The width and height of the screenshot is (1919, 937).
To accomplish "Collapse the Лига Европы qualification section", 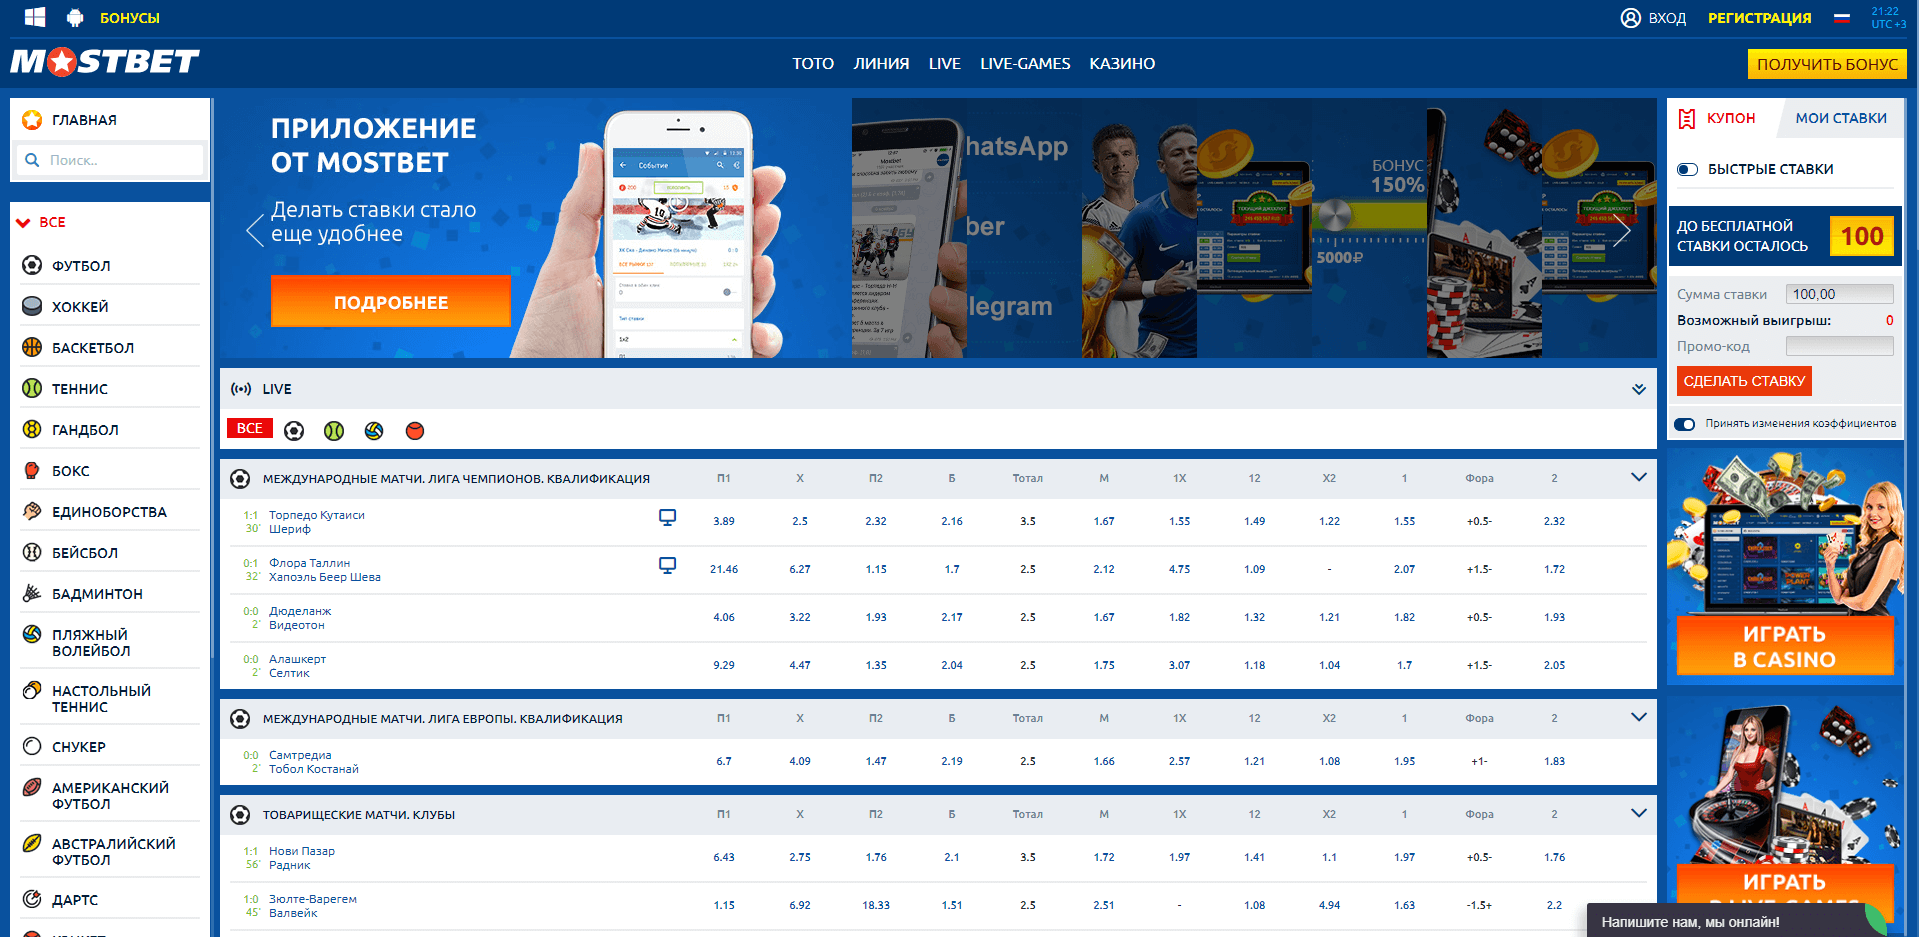I will pyautogui.click(x=1639, y=717).
